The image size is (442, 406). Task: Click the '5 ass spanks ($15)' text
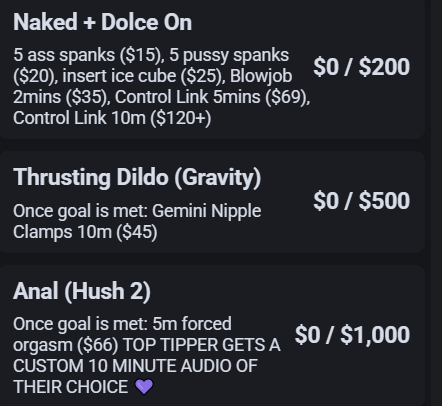pyautogui.click(x=88, y=55)
